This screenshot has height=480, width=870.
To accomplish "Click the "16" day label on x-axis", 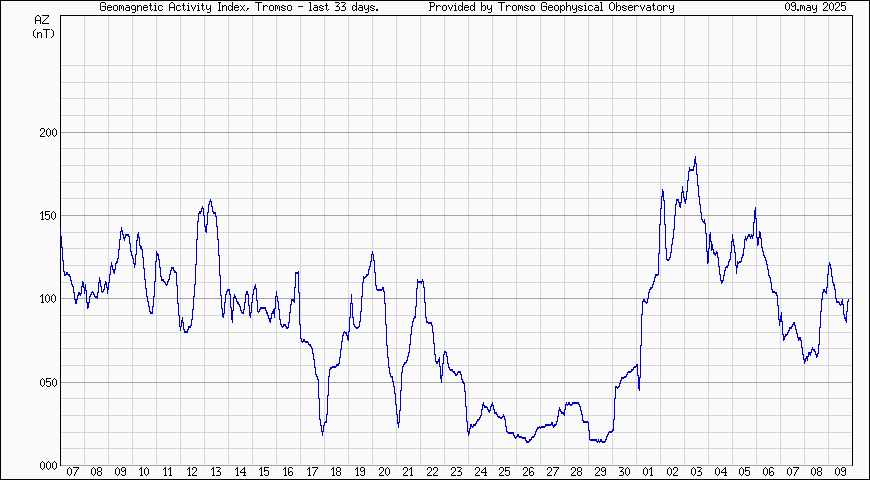I will tap(288, 472).
